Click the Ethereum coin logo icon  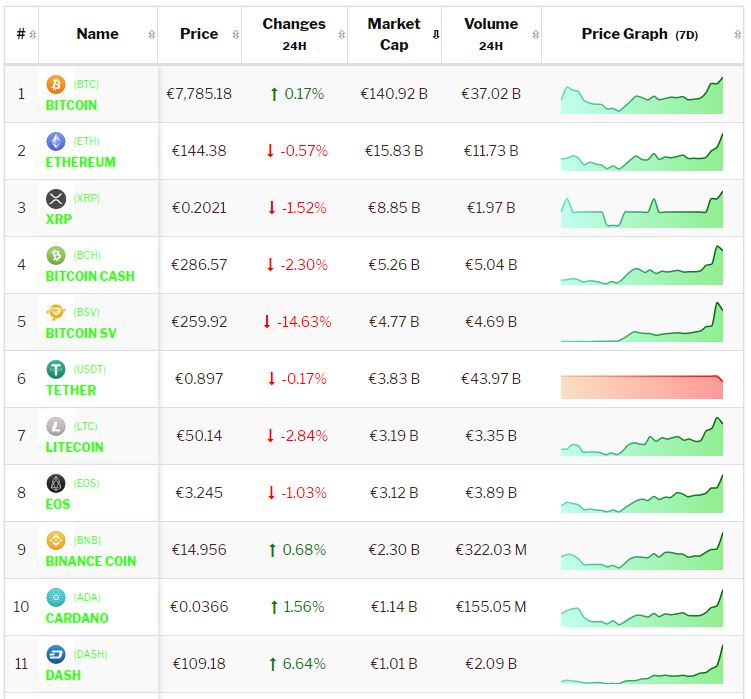(56, 142)
